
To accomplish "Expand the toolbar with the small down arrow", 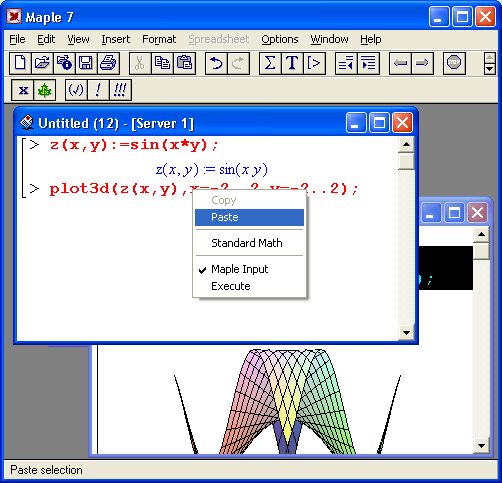I will click(489, 69).
